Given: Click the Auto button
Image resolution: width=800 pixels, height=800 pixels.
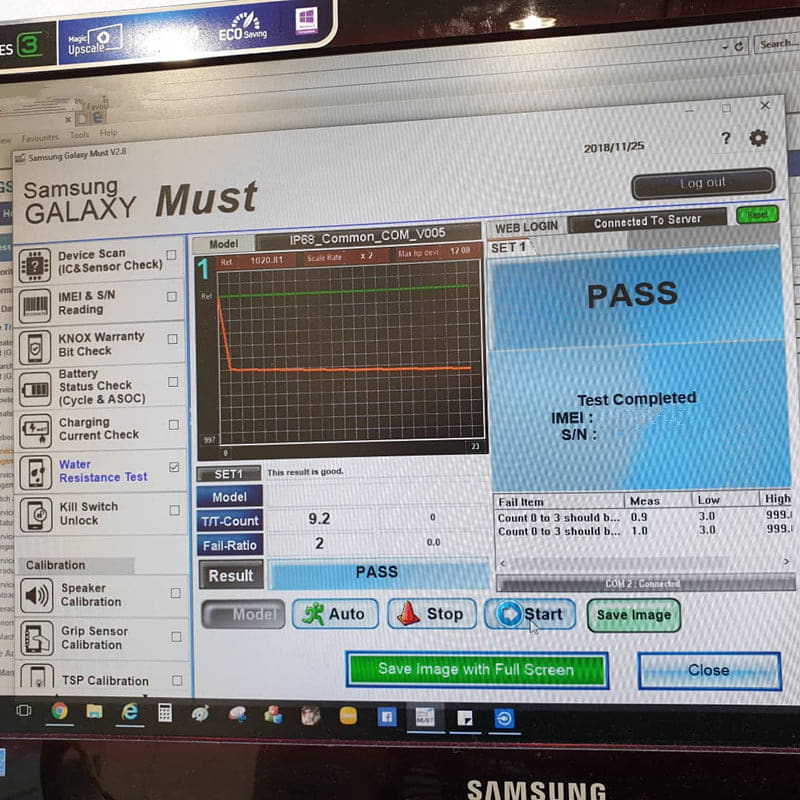Looking at the screenshot, I should [335, 614].
